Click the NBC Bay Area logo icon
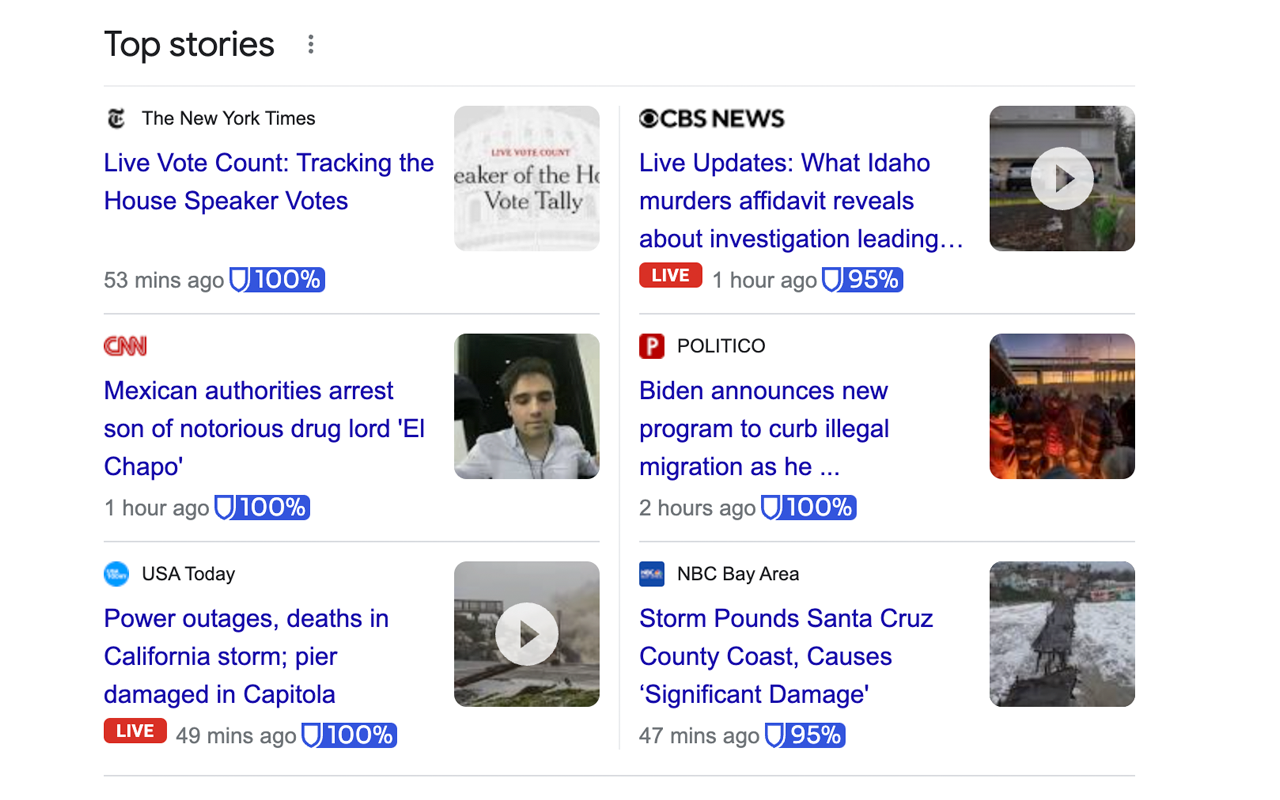This screenshot has width=1280, height=800. (651, 574)
